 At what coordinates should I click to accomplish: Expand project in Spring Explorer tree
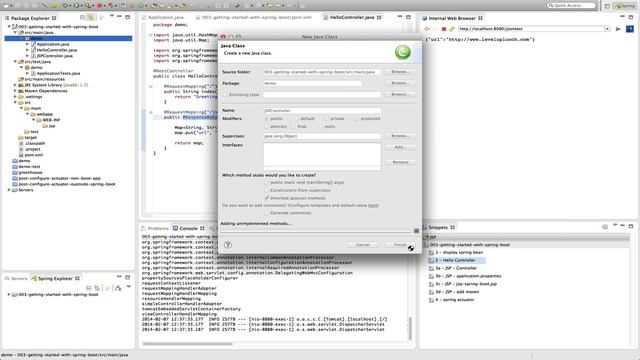point(9,294)
